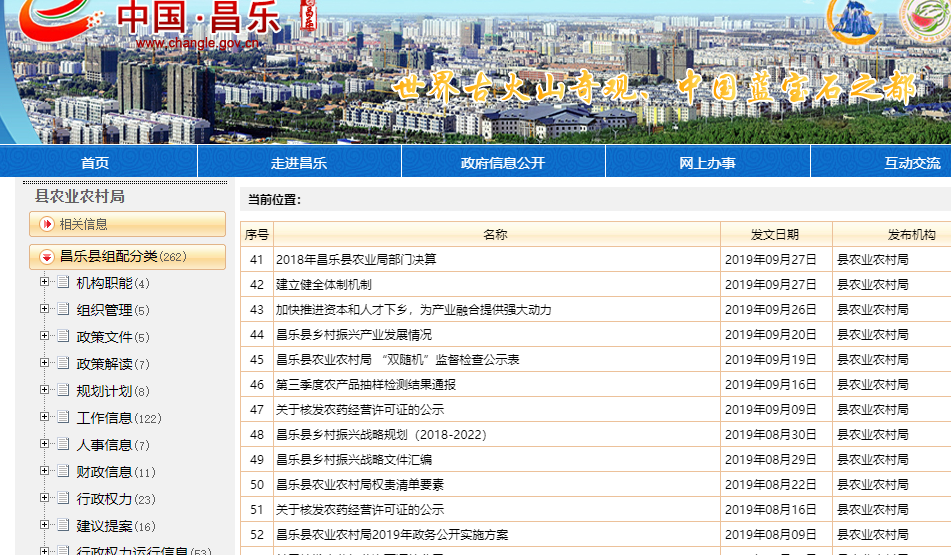This screenshot has width=951, height=555.
Task: Select the 规划计划 category in tree
Action: (x=104, y=391)
